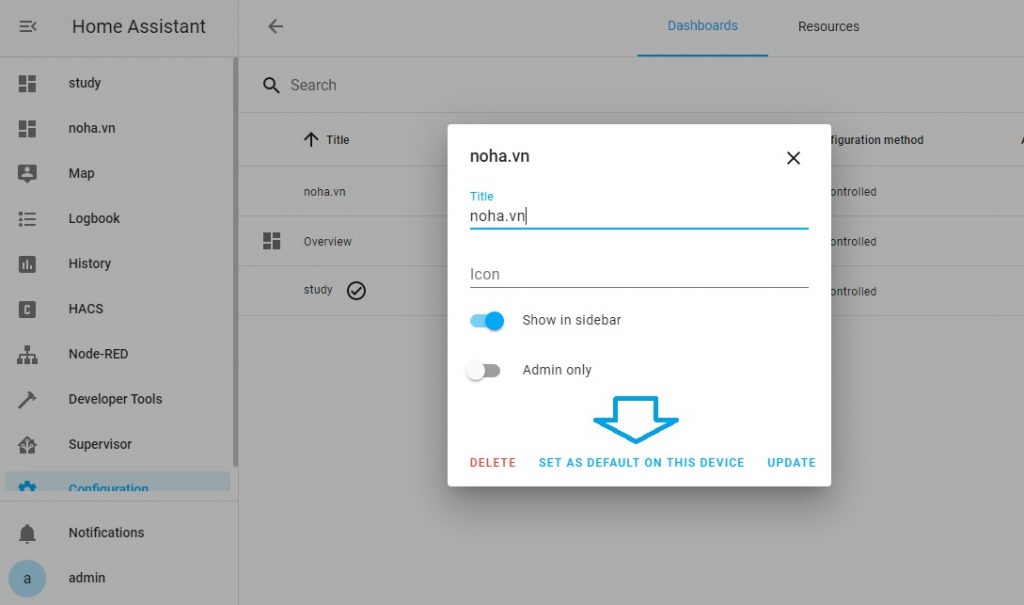This screenshot has height=605, width=1024.
Task: Close the noha.vn dialog
Action: 793,158
